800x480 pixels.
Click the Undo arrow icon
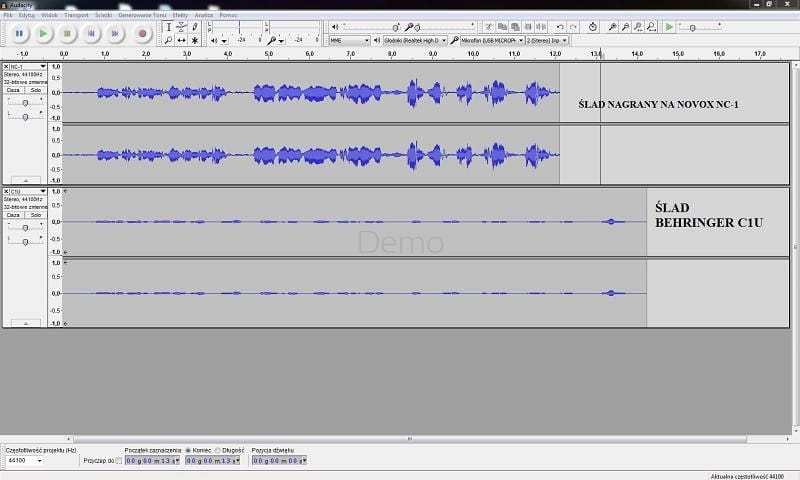(563, 27)
